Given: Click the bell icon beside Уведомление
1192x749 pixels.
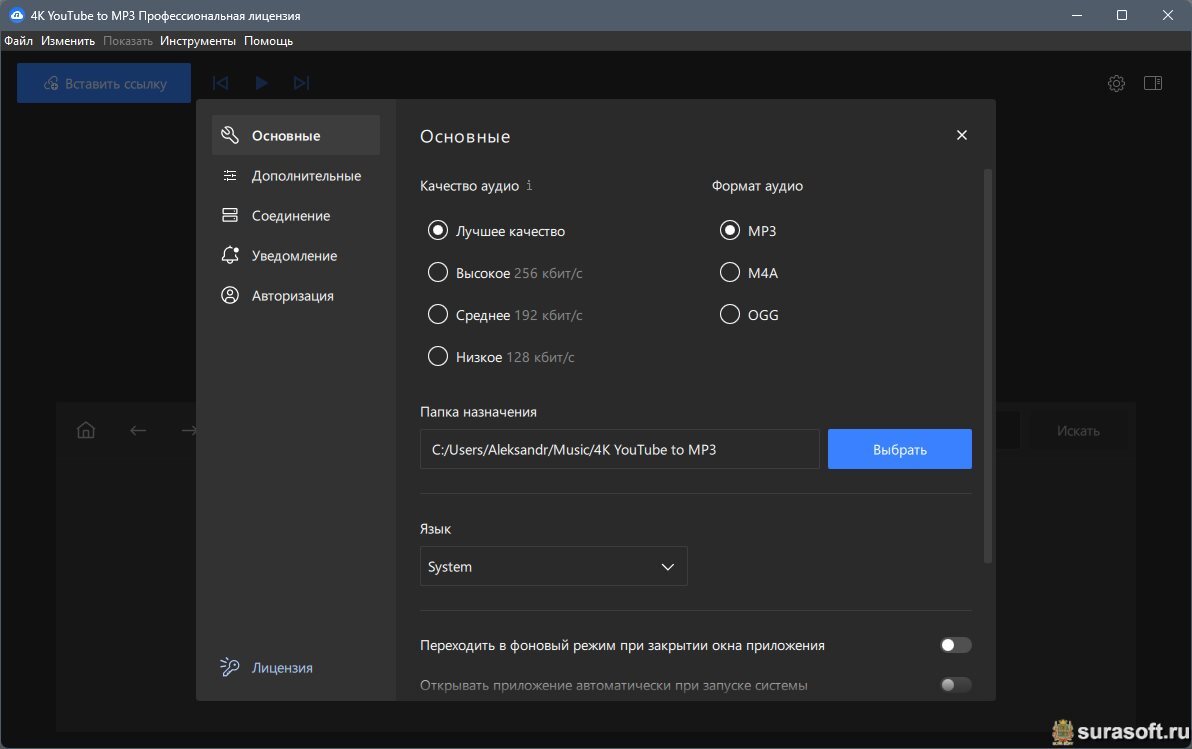Looking at the screenshot, I should point(230,255).
